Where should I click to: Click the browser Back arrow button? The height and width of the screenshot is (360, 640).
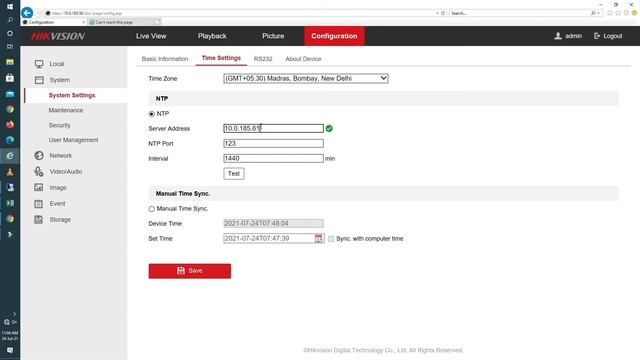[x=27, y=13]
